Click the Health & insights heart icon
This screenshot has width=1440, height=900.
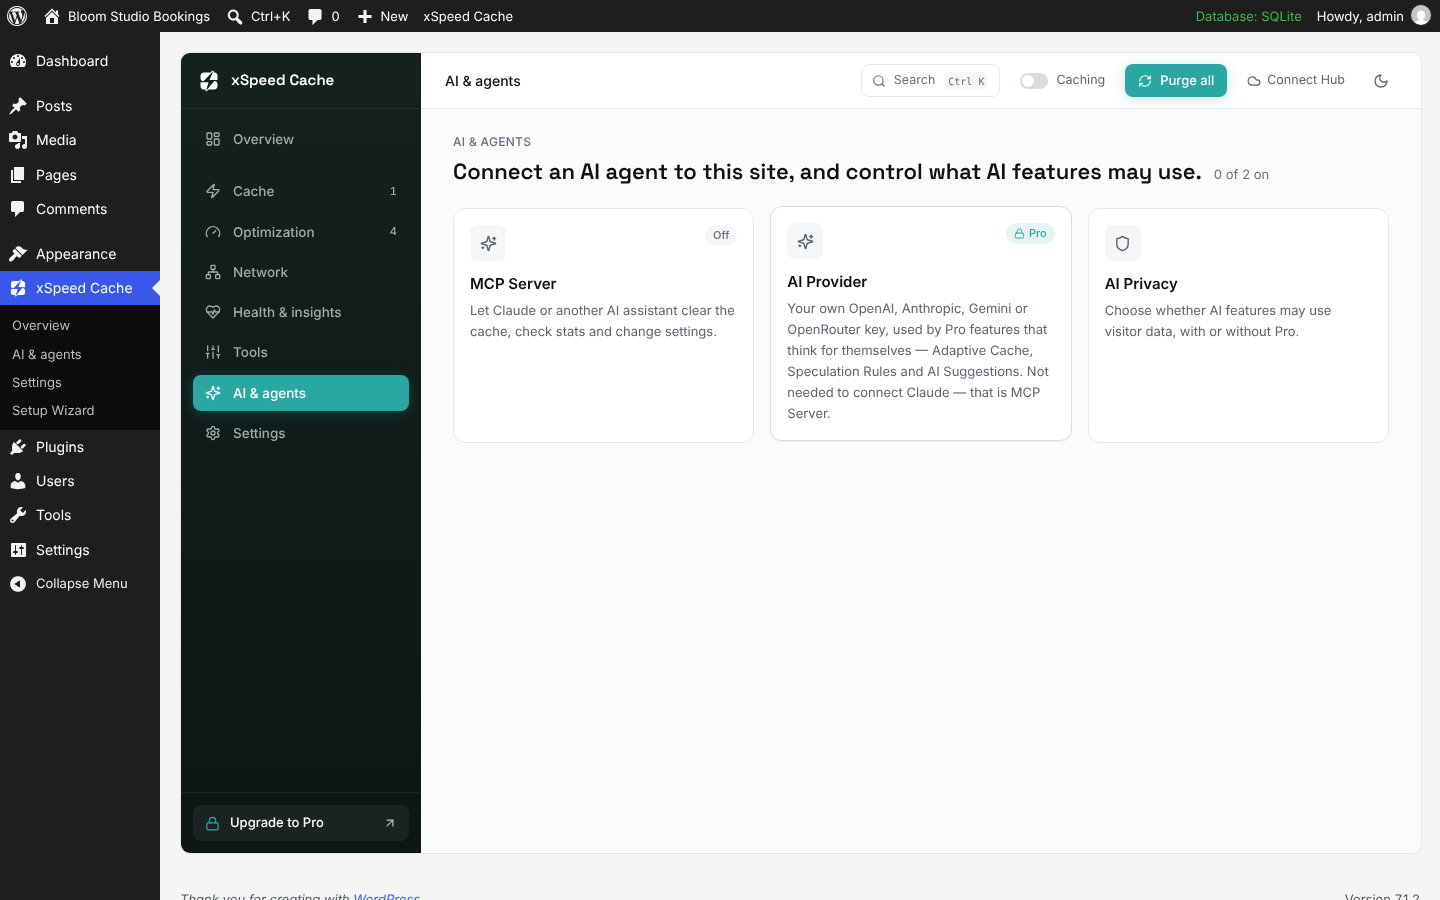[213, 312]
